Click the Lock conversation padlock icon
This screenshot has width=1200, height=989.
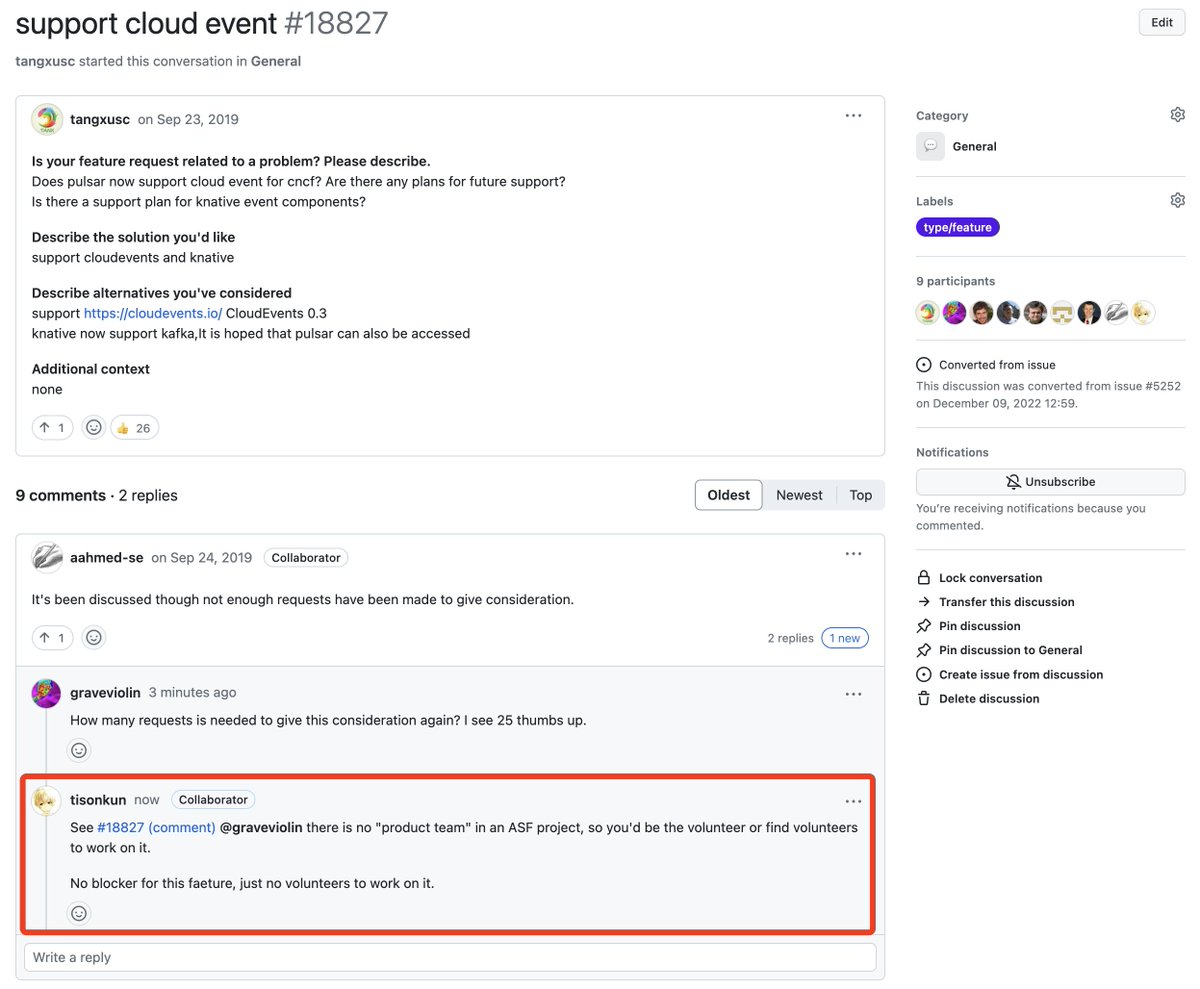coord(925,577)
